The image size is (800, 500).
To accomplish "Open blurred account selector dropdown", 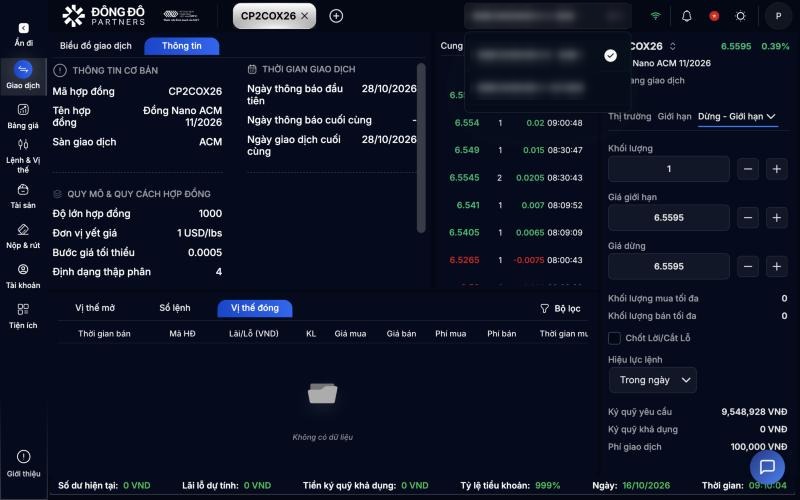I will (x=547, y=16).
